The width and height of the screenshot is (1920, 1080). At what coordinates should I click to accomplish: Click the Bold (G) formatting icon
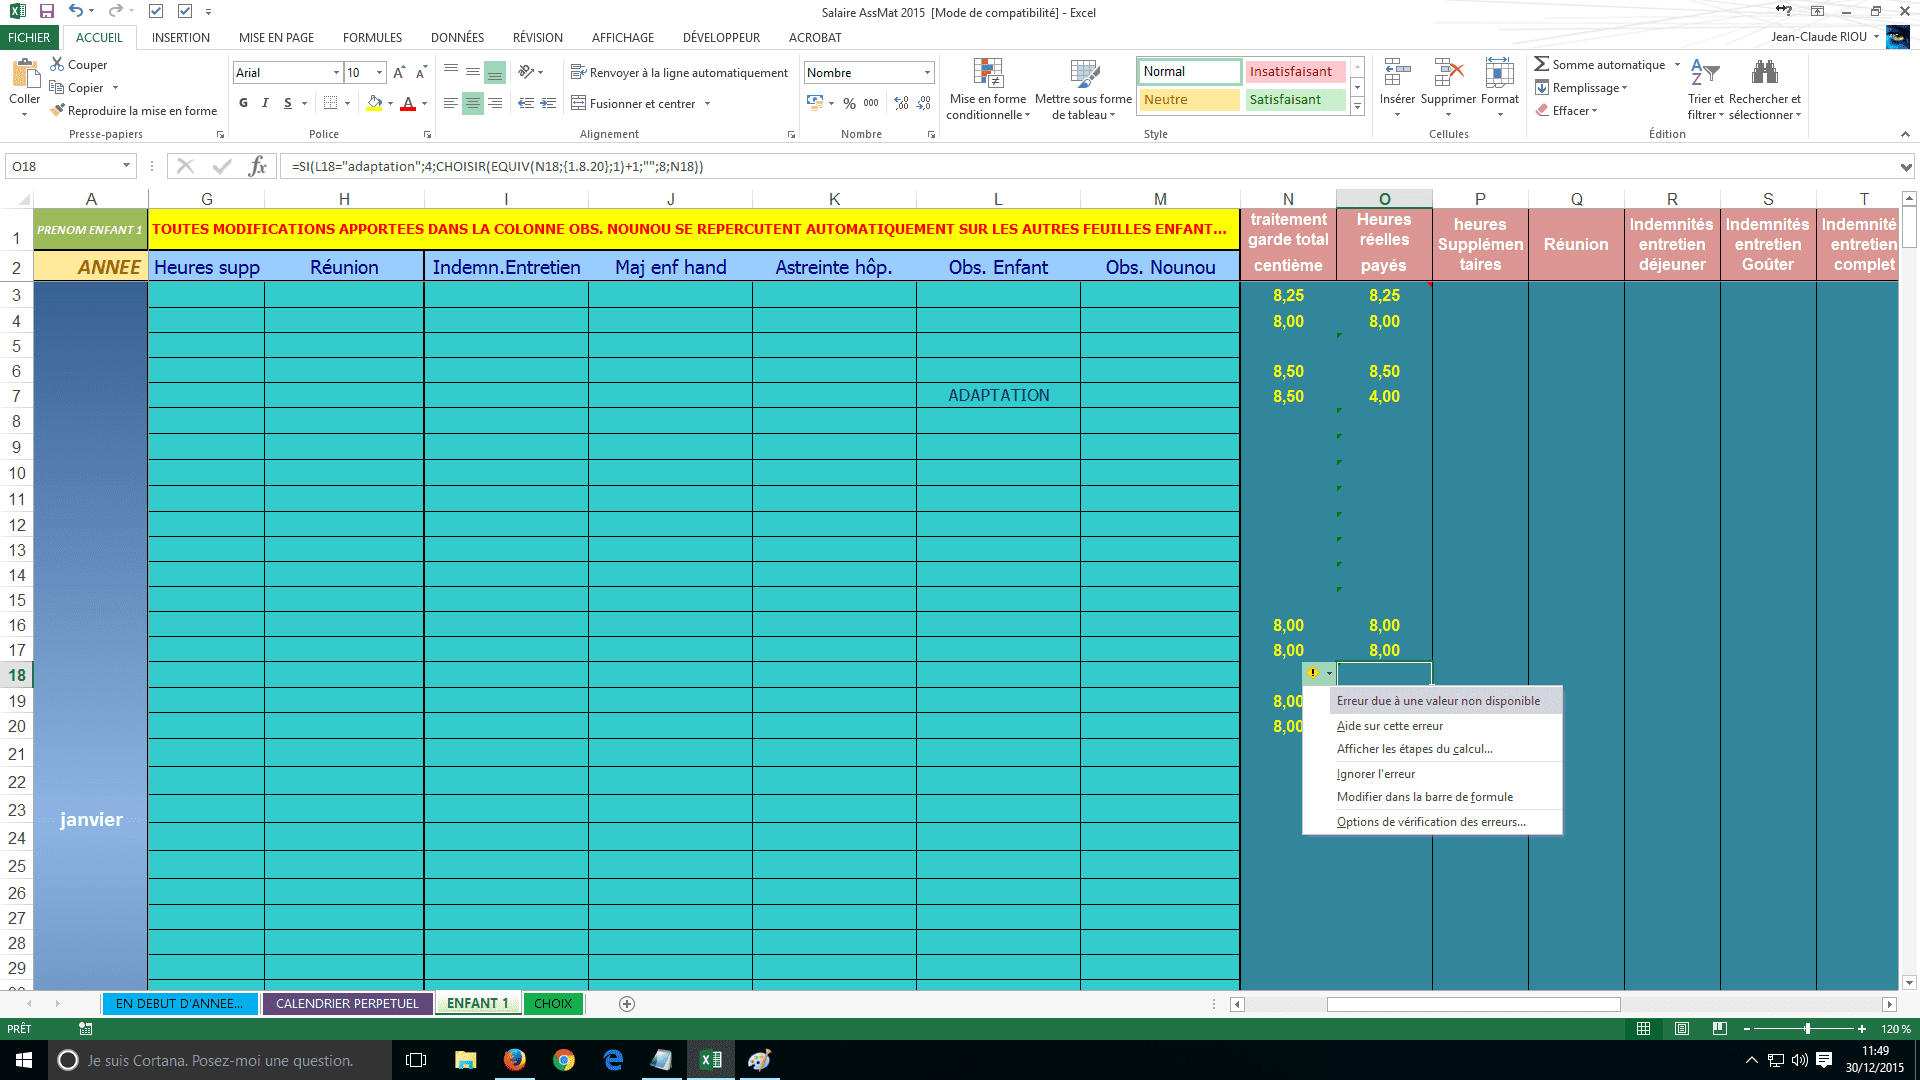[243, 103]
